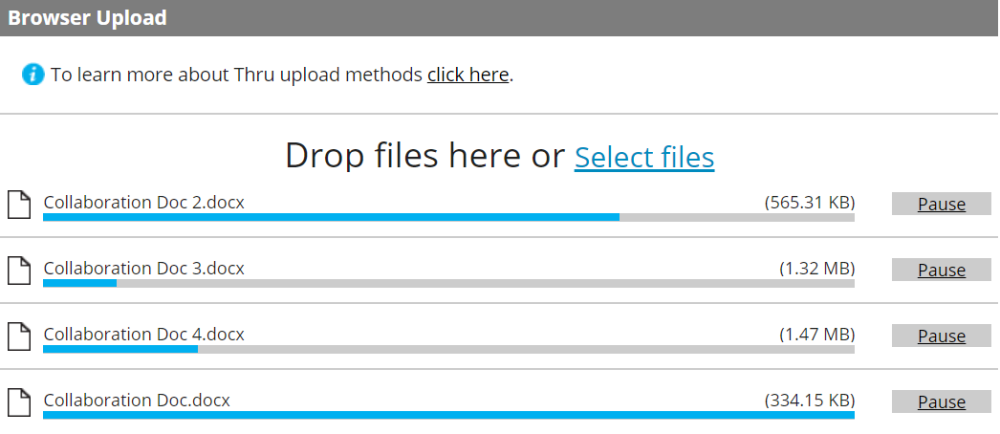Select the Collaboration Doc 3.docx file name
This screenshot has width=1000, height=434.
[143, 268]
